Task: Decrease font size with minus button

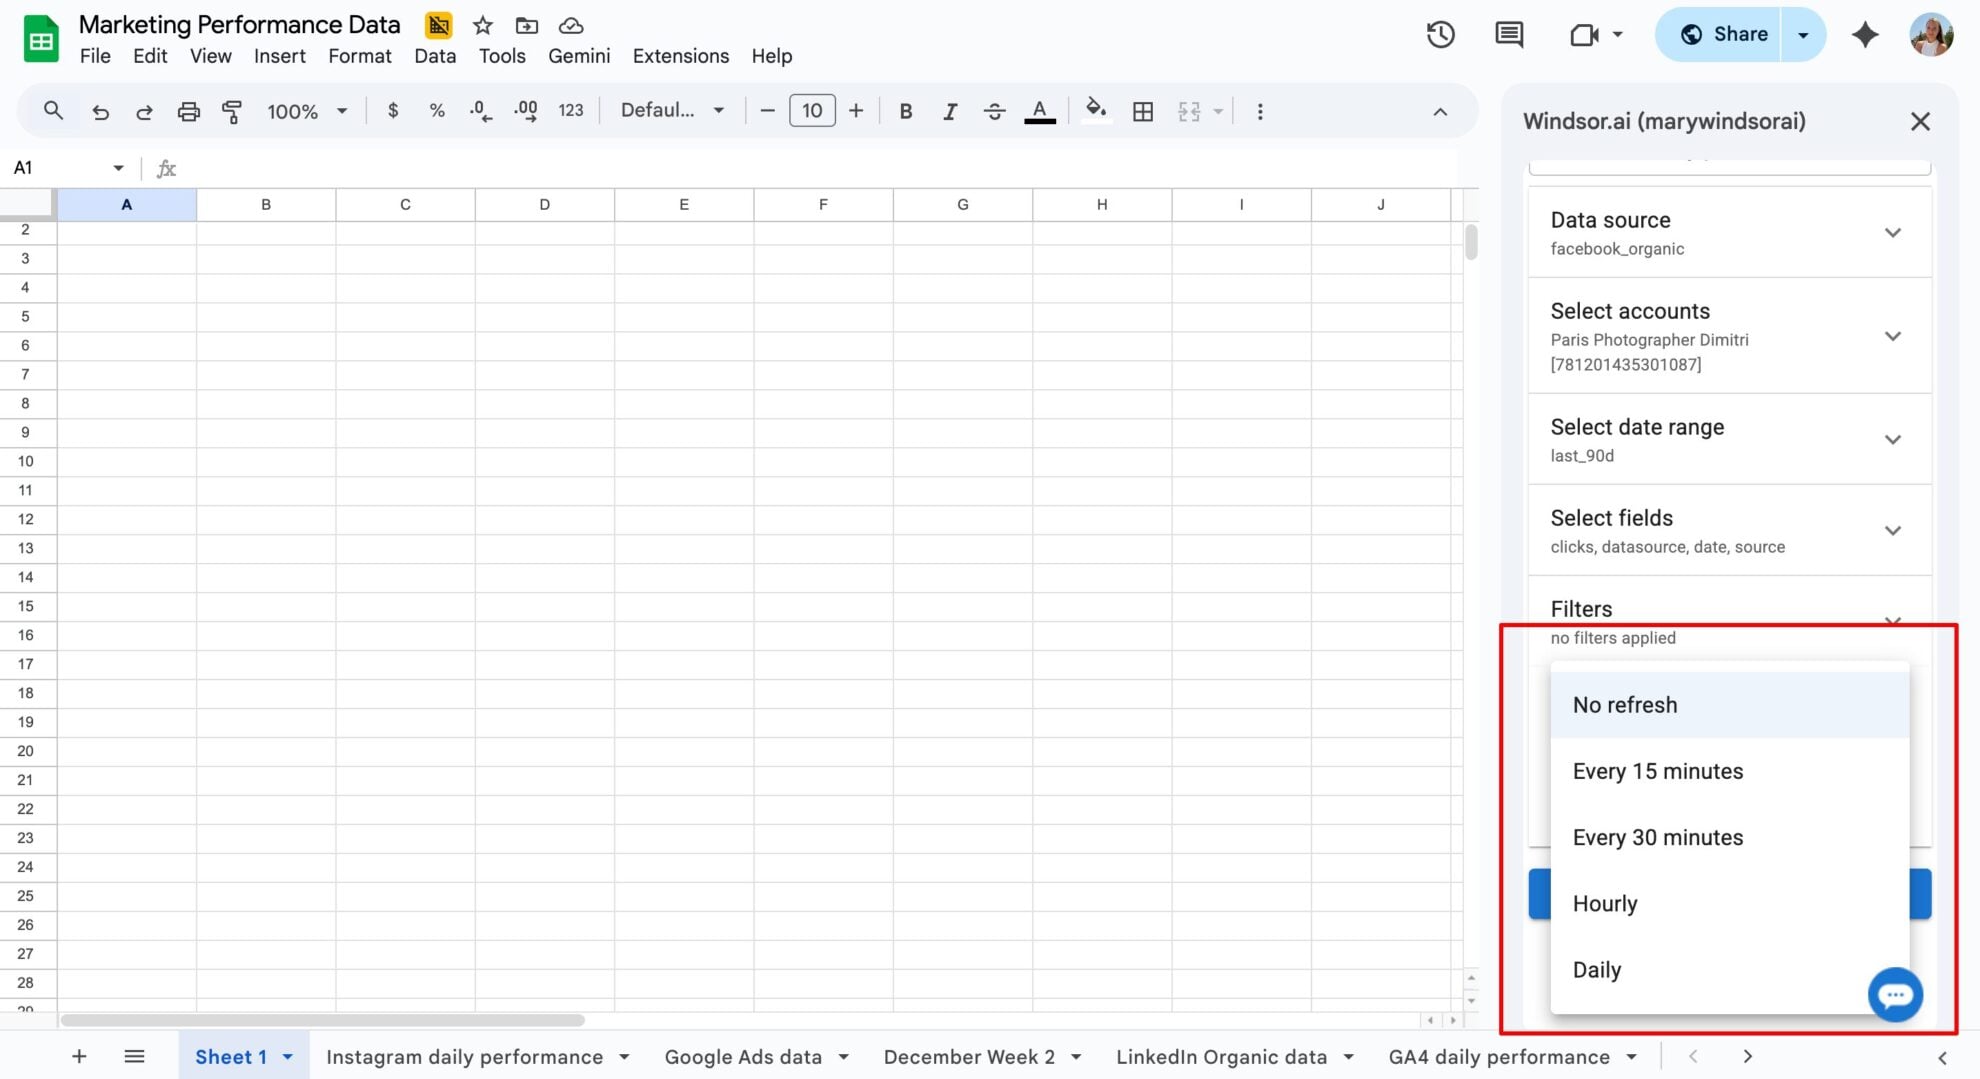Action: (x=767, y=111)
